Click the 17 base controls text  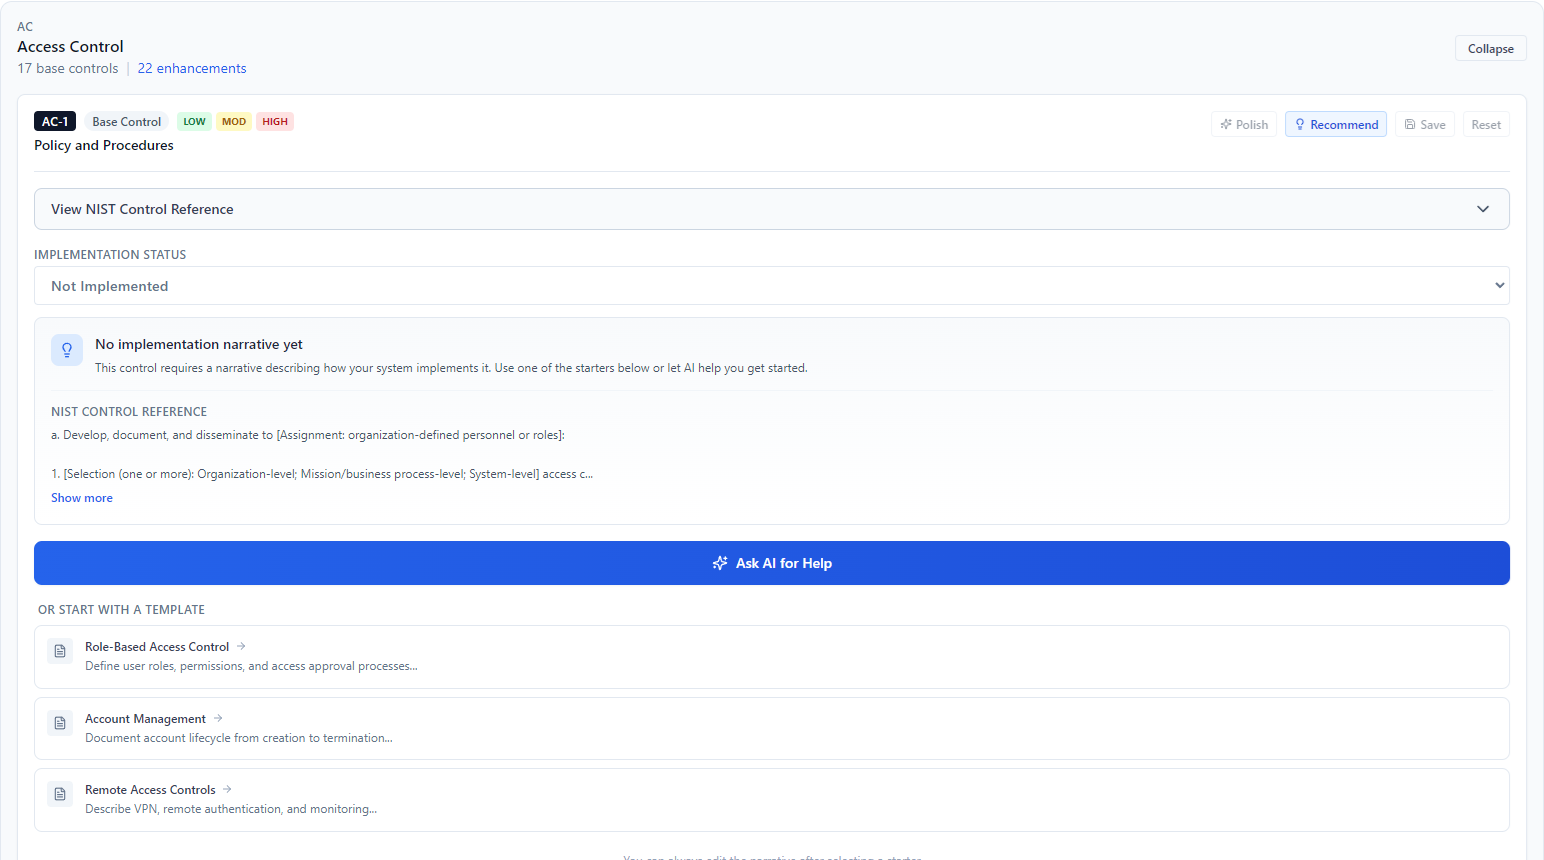point(68,68)
